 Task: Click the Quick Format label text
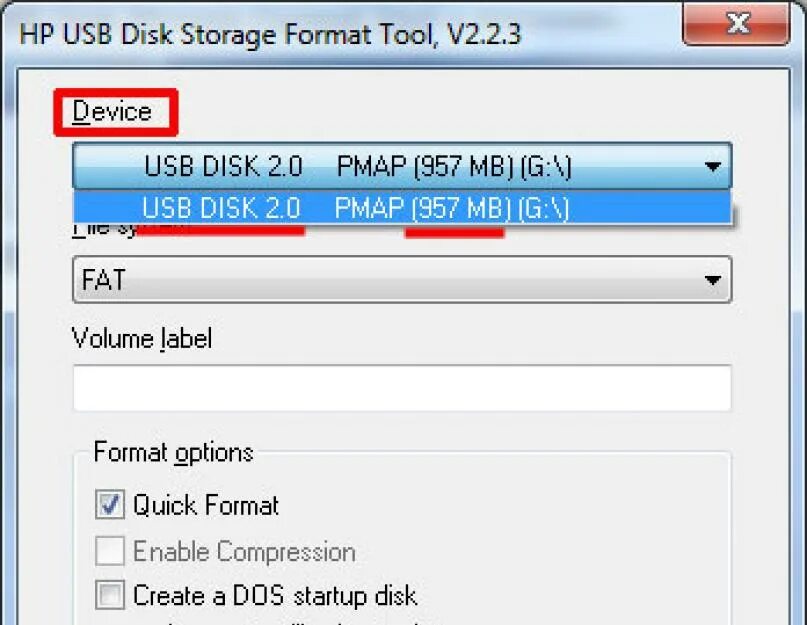pyautogui.click(x=206, y=505)
